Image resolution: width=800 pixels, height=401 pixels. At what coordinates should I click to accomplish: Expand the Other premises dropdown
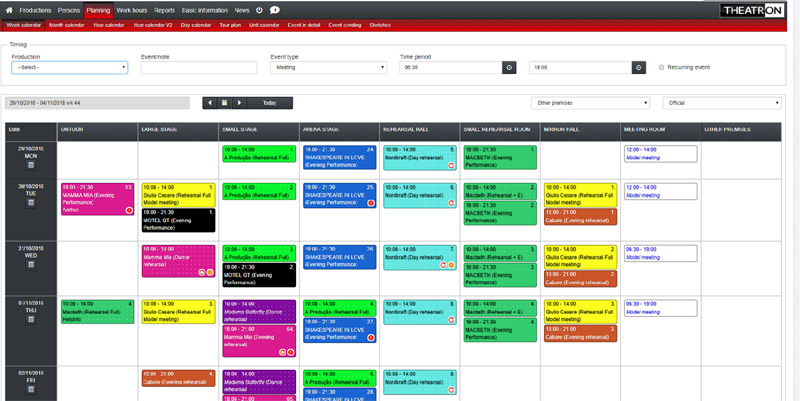coord(593,103)
